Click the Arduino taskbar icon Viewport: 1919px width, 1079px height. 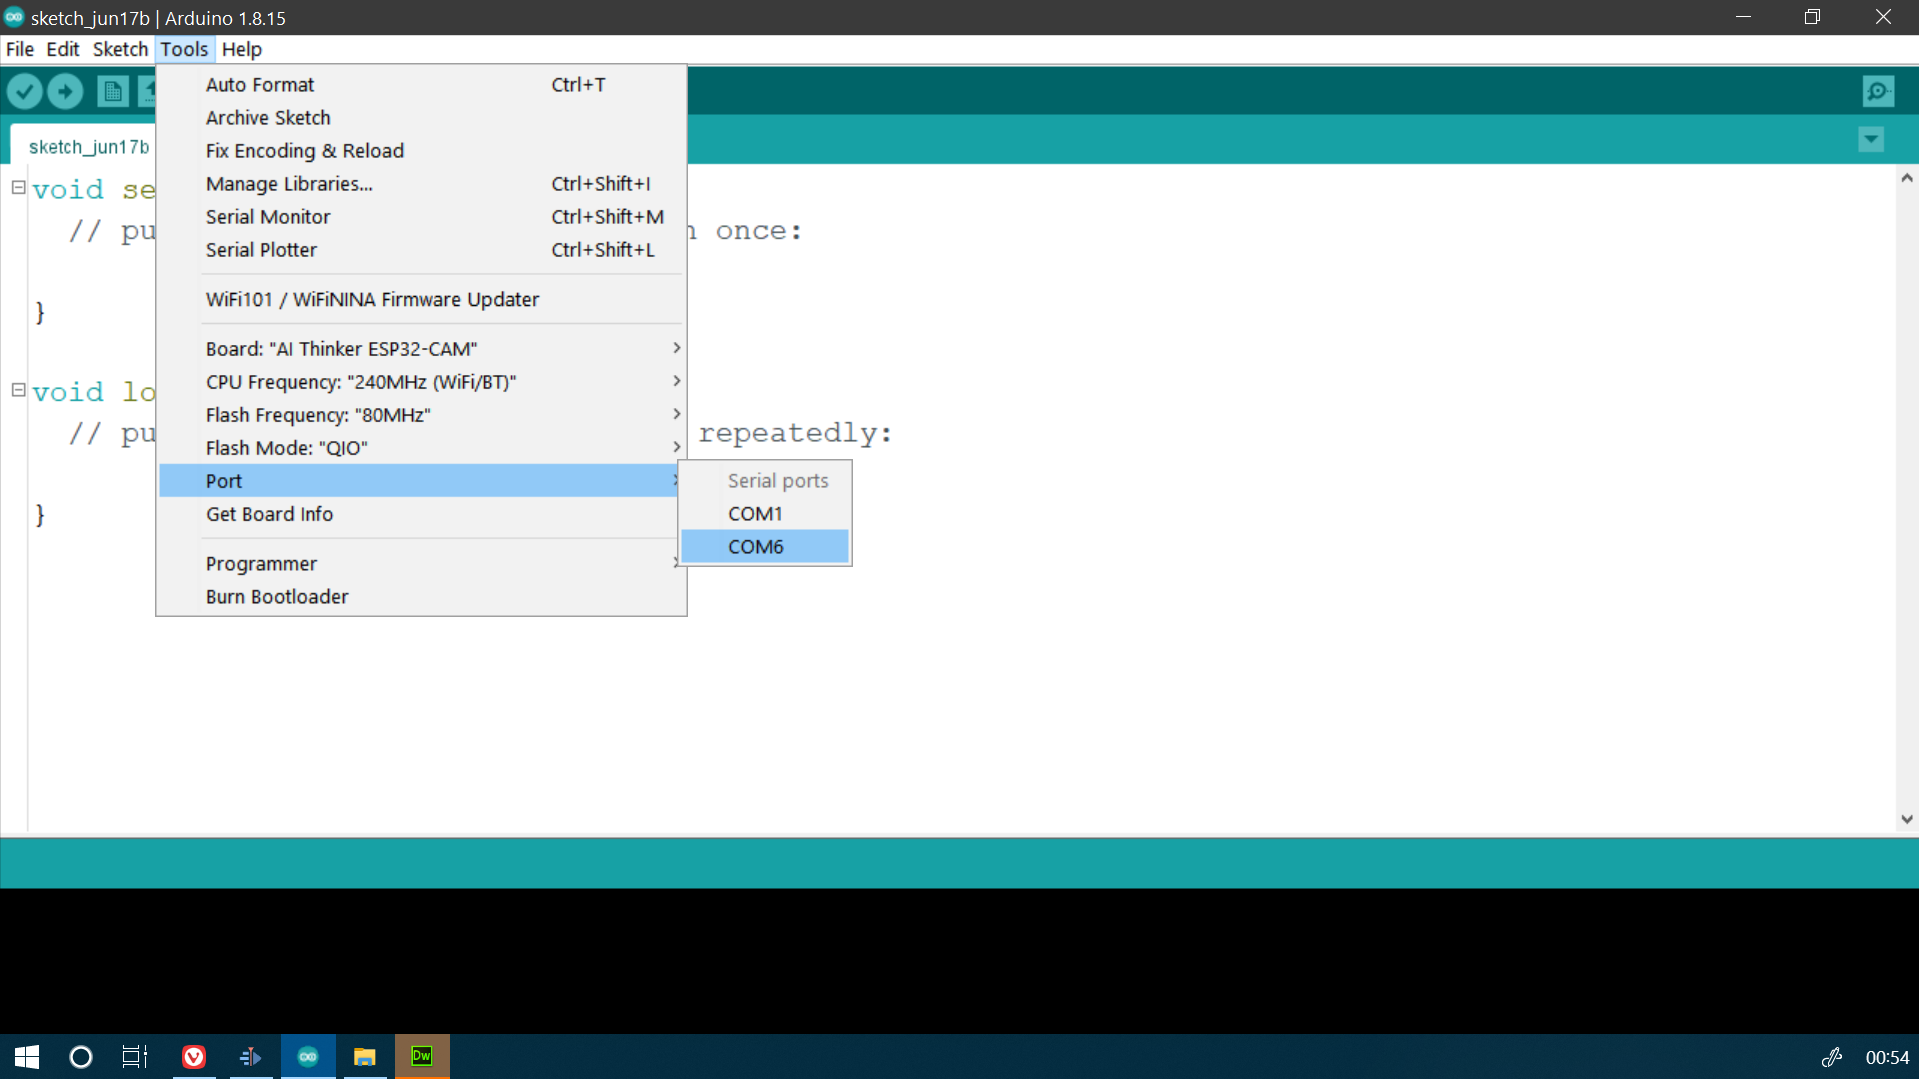[308, 1057]
